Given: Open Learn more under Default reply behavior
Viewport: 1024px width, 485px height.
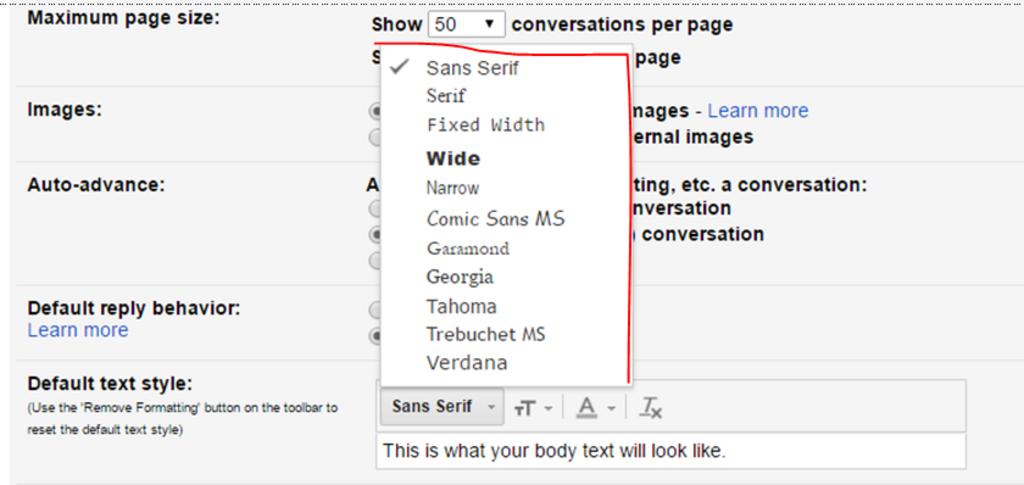Looking at the screenshot, I should (x=78, y=330).
